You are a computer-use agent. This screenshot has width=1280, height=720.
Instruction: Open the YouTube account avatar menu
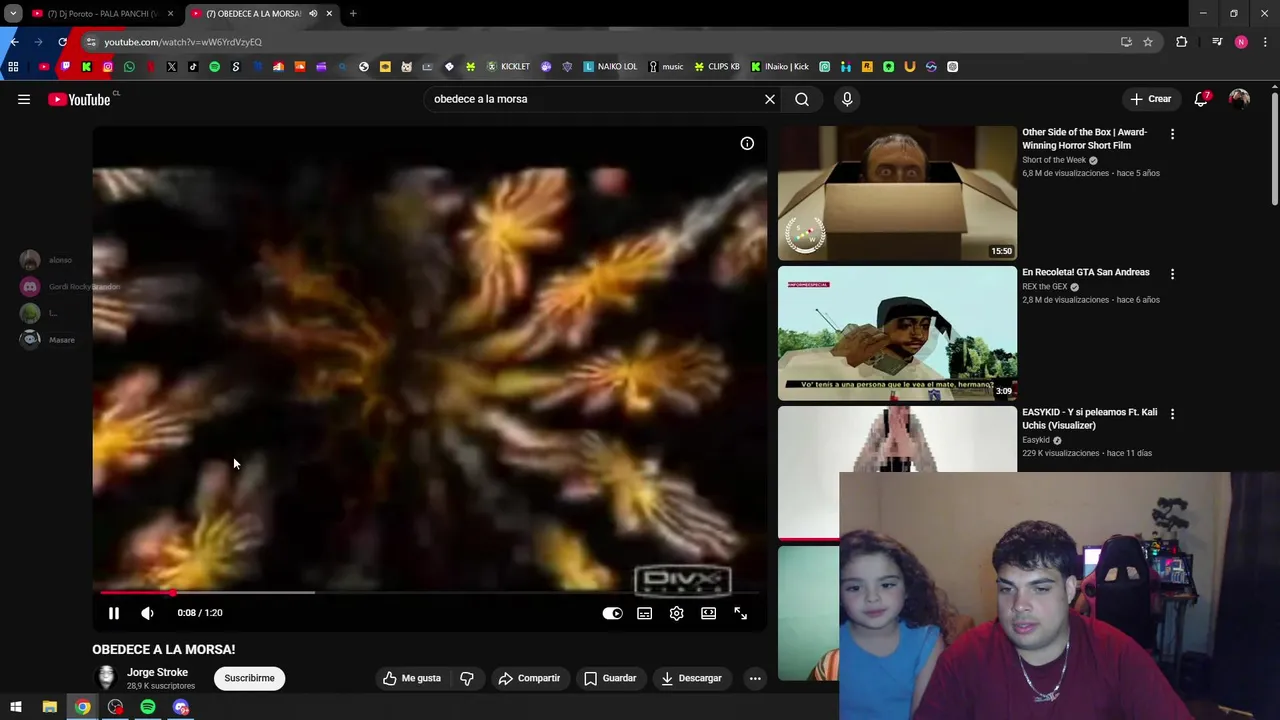(1239, 99)
